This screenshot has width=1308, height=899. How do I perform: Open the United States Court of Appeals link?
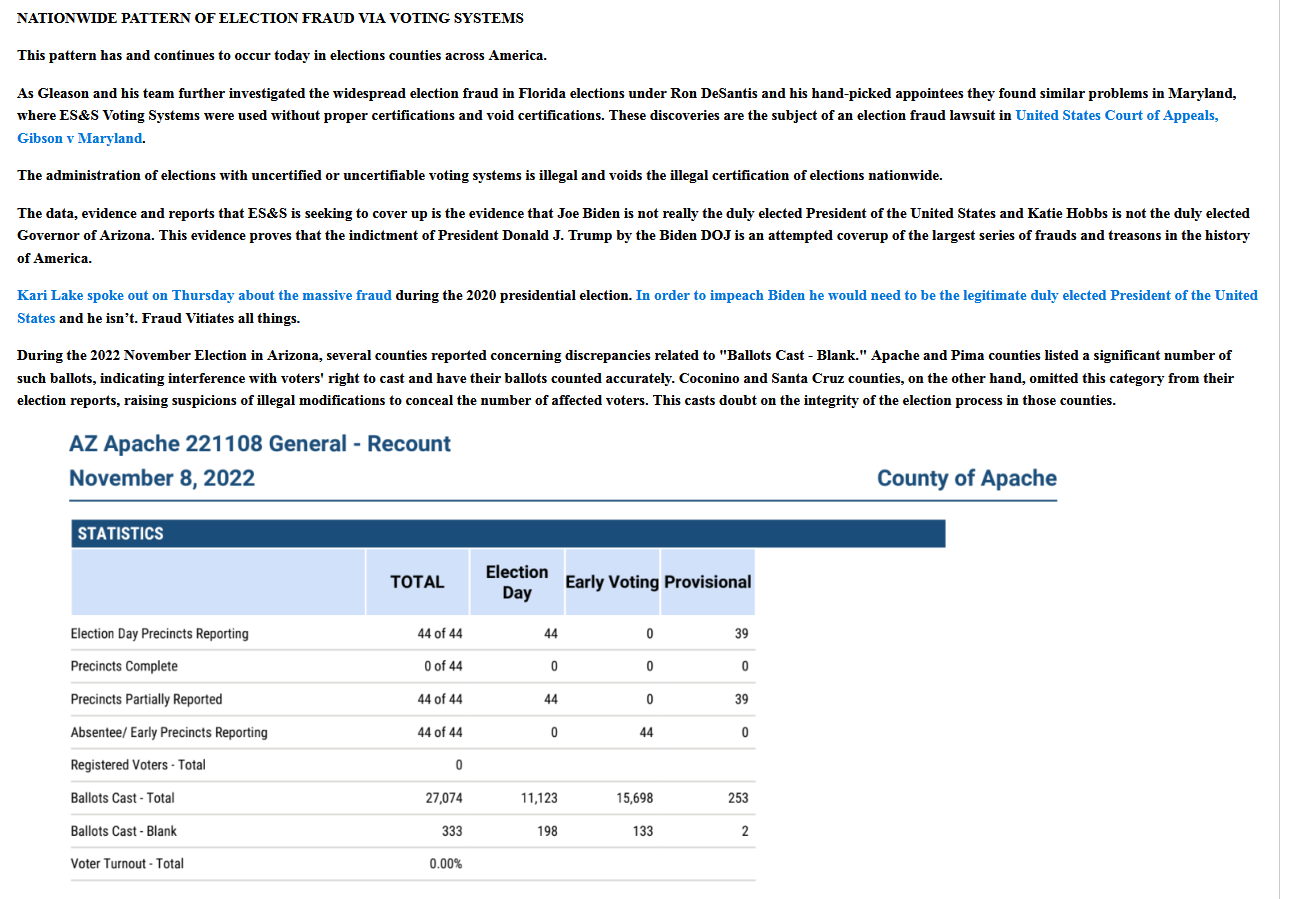(1116, 115)
